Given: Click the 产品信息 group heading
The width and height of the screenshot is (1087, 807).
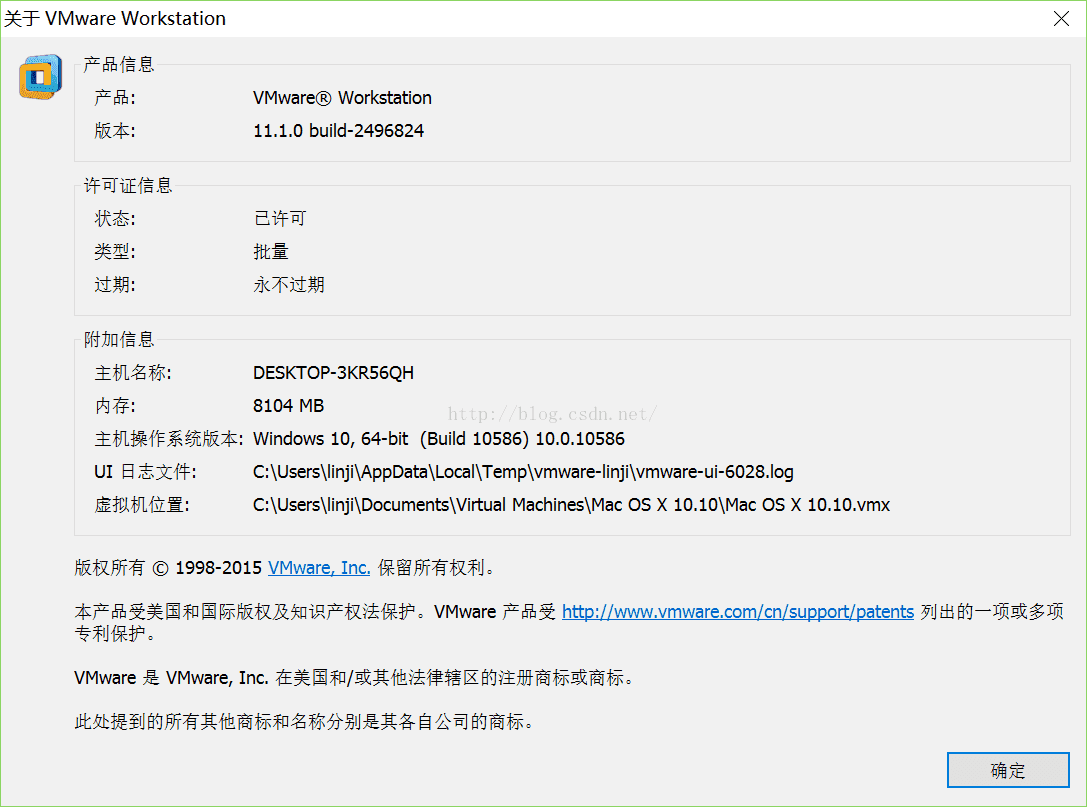Looking at the screenshot, I should click(x=119, y=64).
